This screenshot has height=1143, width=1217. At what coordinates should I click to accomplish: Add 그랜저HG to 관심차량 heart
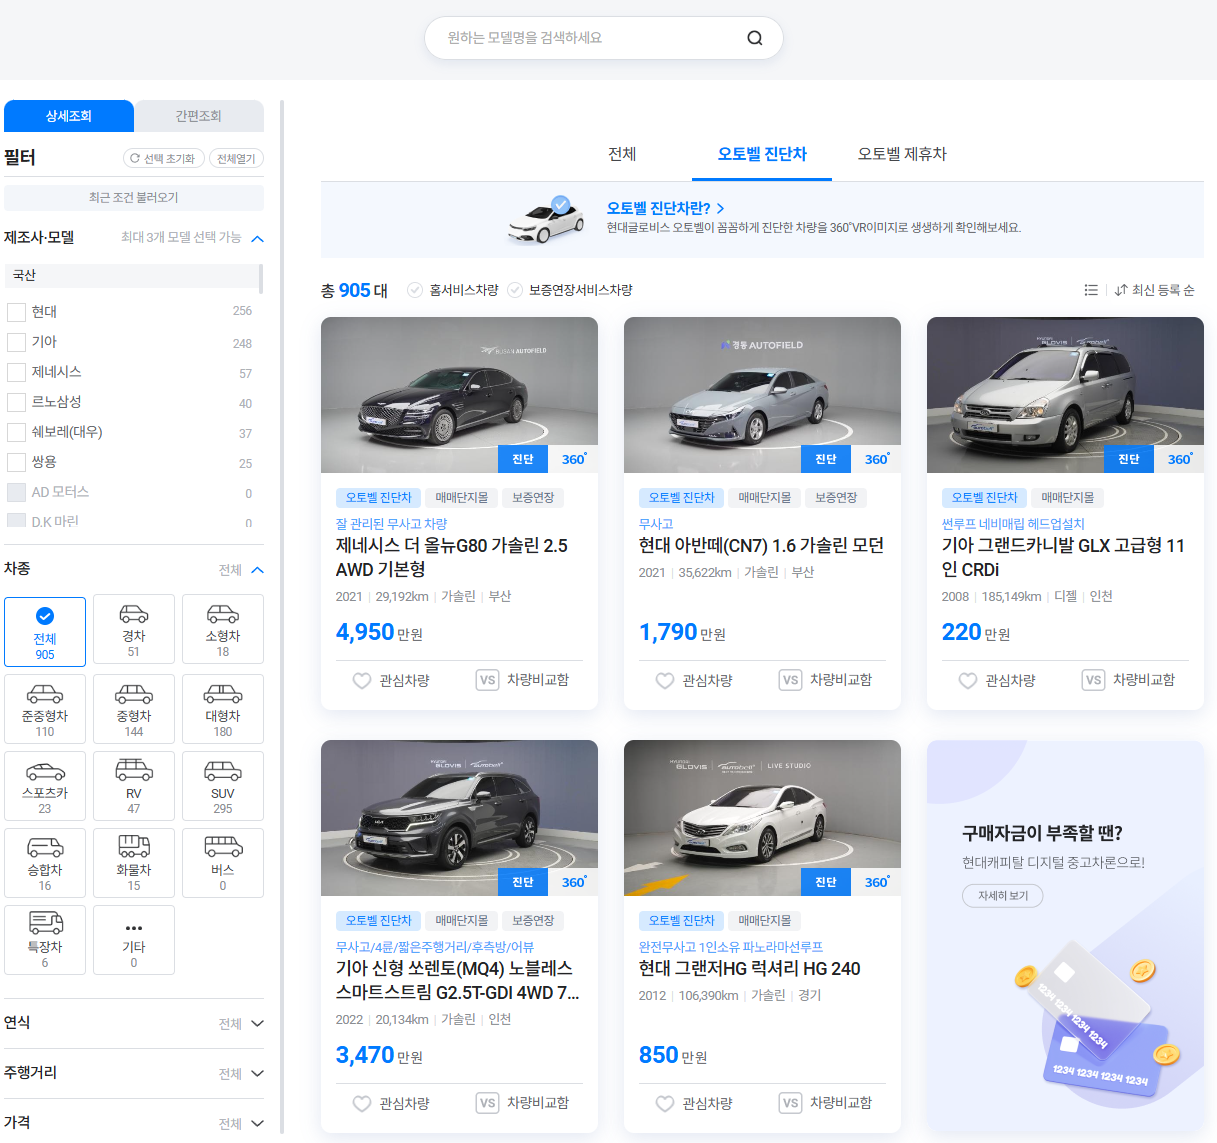(665, 1103)
